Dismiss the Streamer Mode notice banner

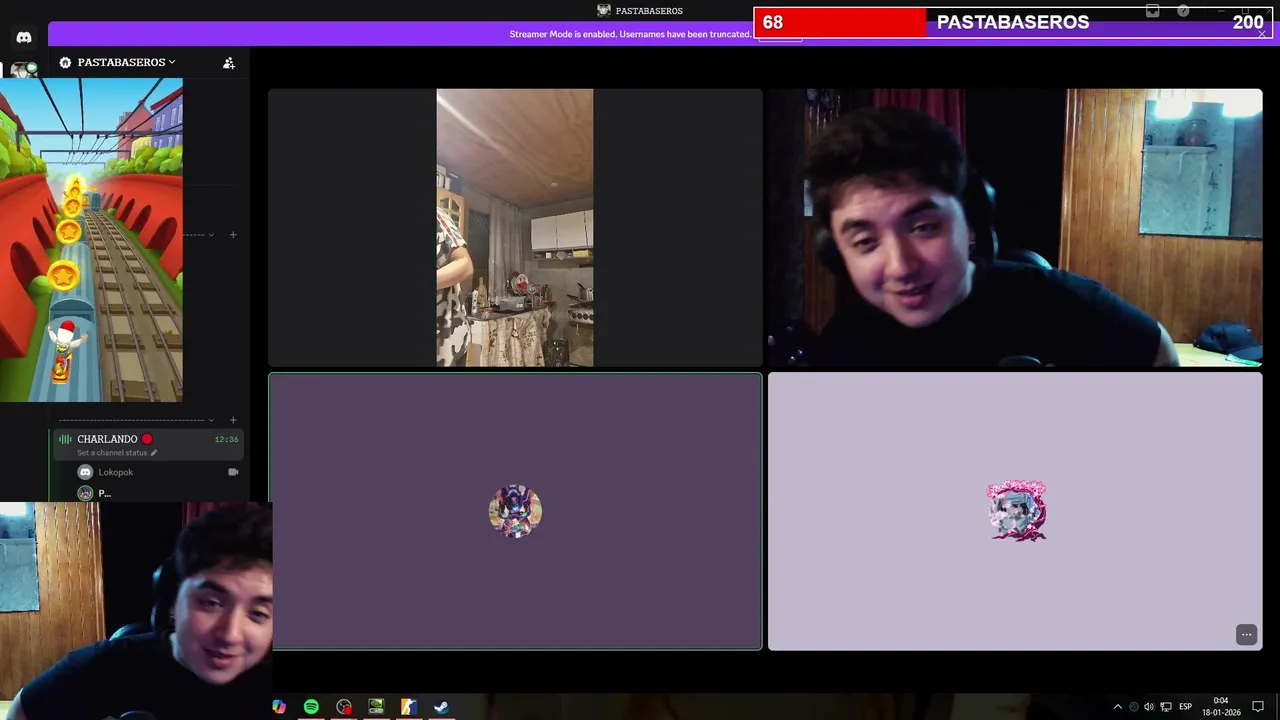pyautogui.click(x=1262, y=34)
